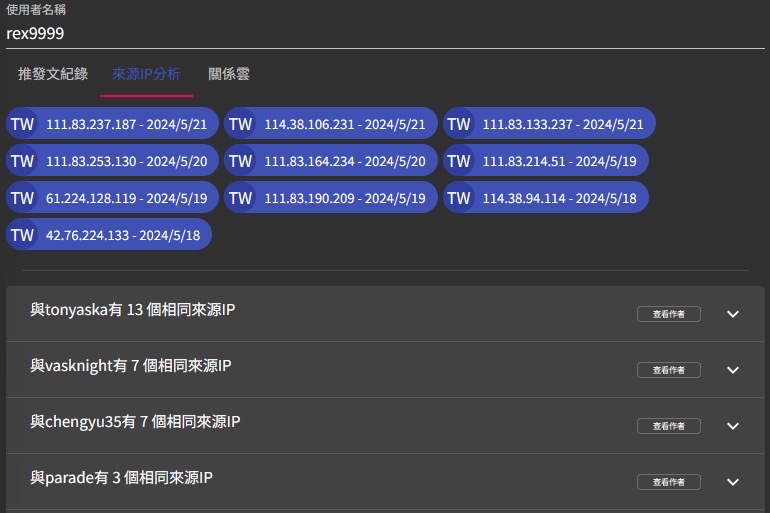Select the 111.83.253.130 IP chip

pos(127,161)
